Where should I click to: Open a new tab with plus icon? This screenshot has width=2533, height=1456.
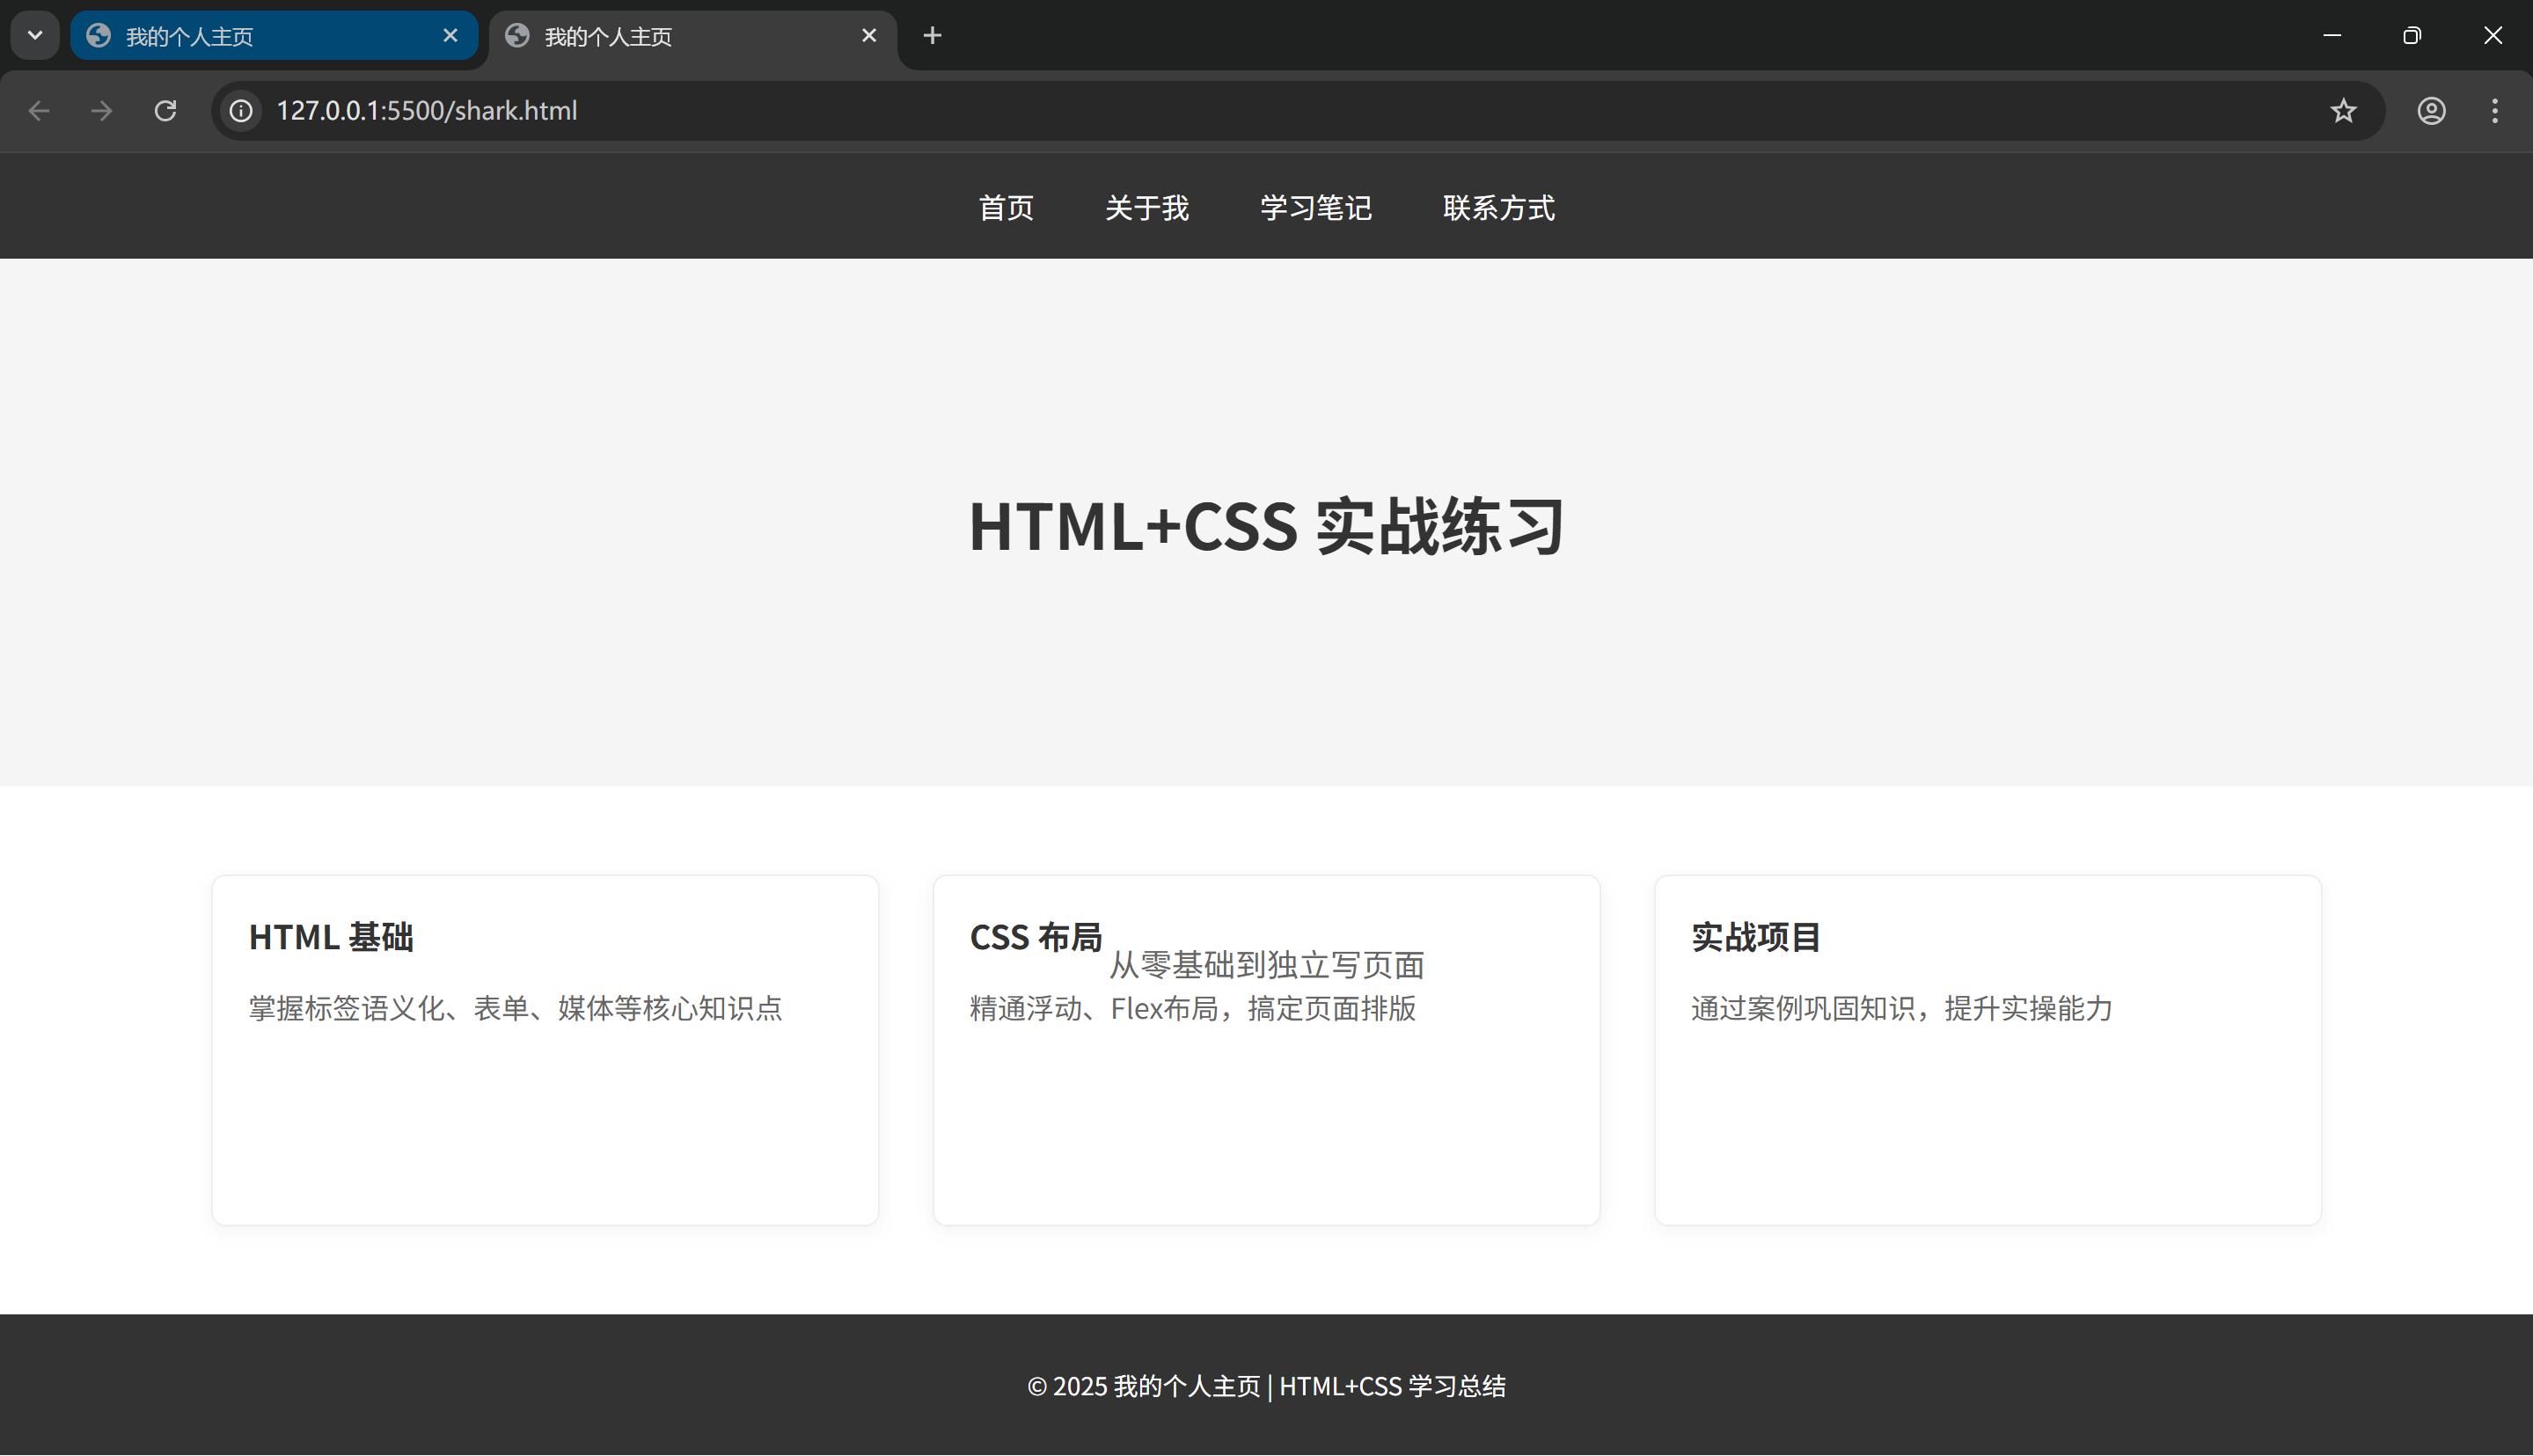(x=932, y=36)
